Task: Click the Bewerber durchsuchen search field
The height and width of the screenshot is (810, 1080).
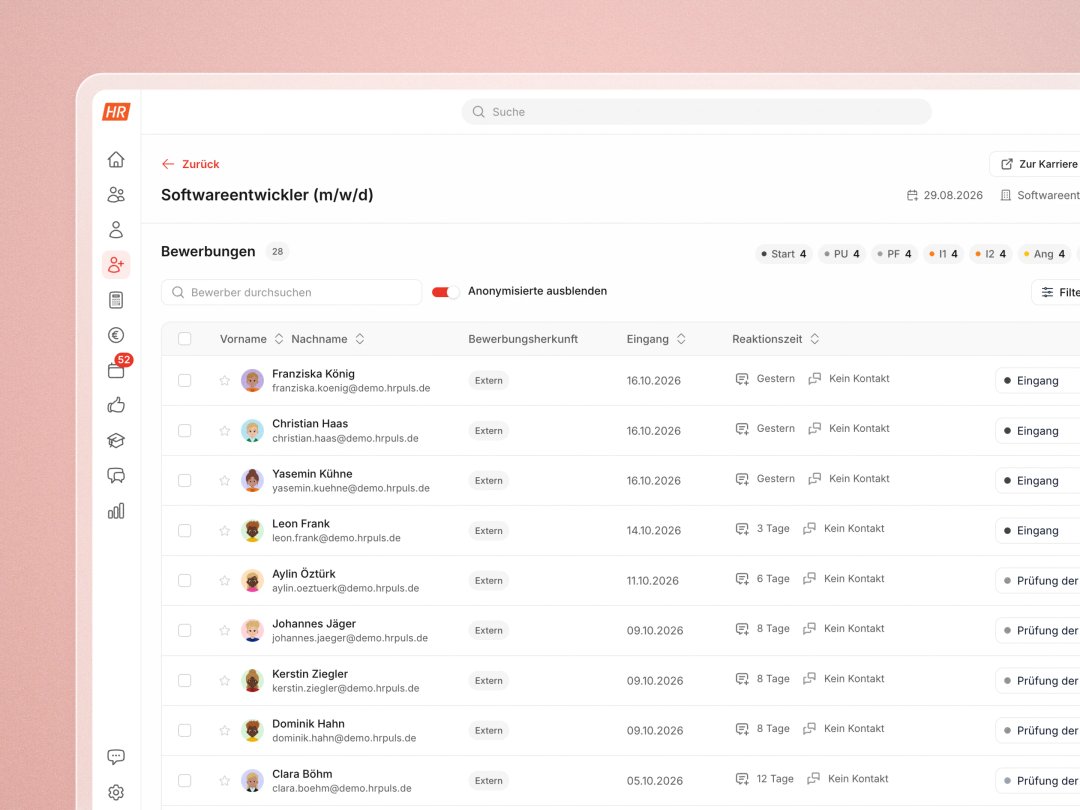Action: (x=291, y=292)
